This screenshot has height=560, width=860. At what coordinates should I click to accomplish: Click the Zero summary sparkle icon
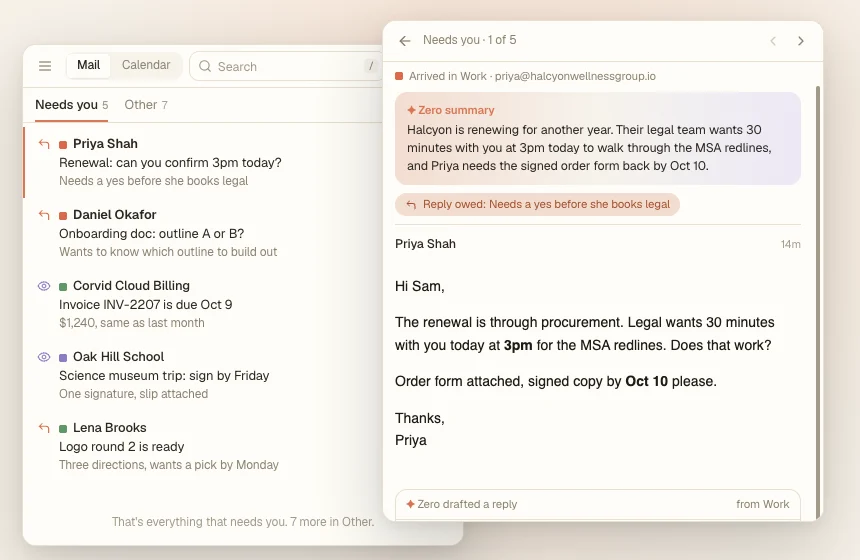[411, 110]
